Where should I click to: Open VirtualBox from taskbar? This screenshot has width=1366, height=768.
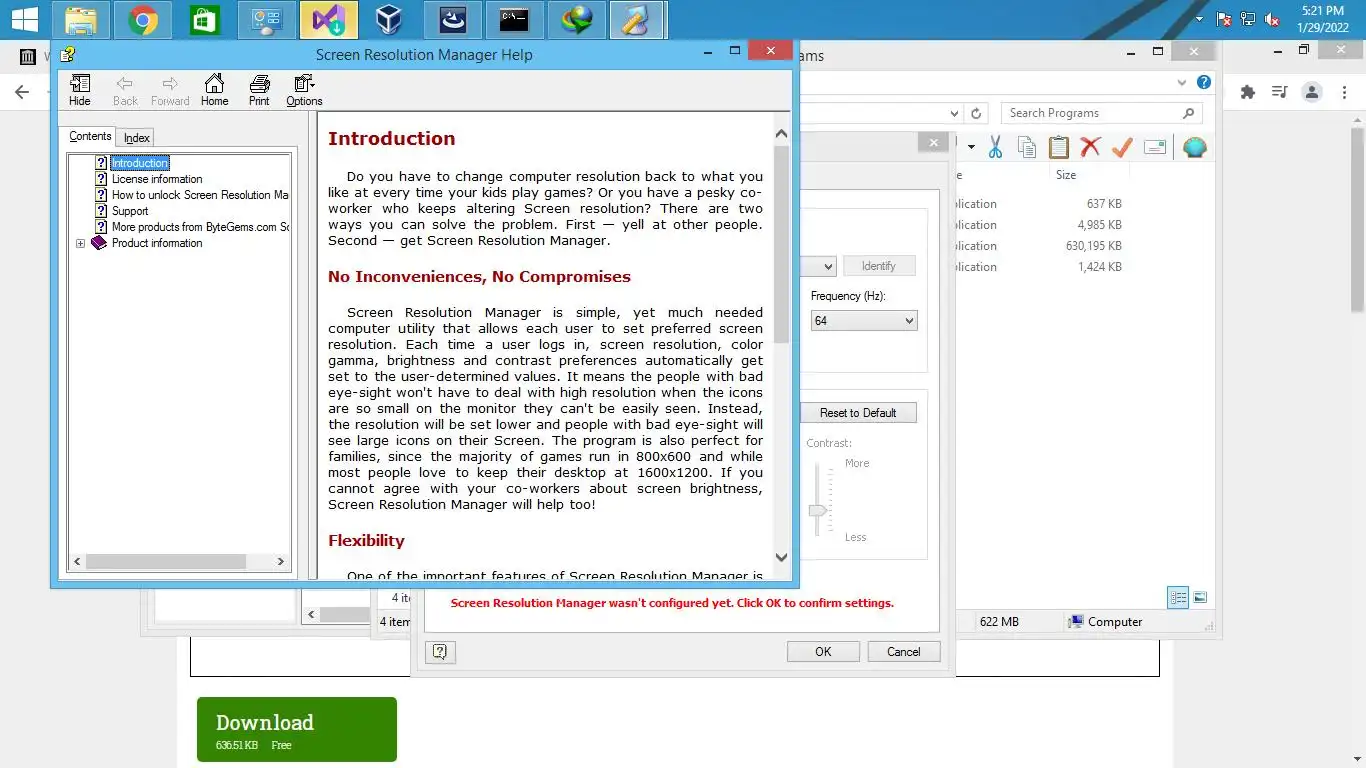coord(390,20)
